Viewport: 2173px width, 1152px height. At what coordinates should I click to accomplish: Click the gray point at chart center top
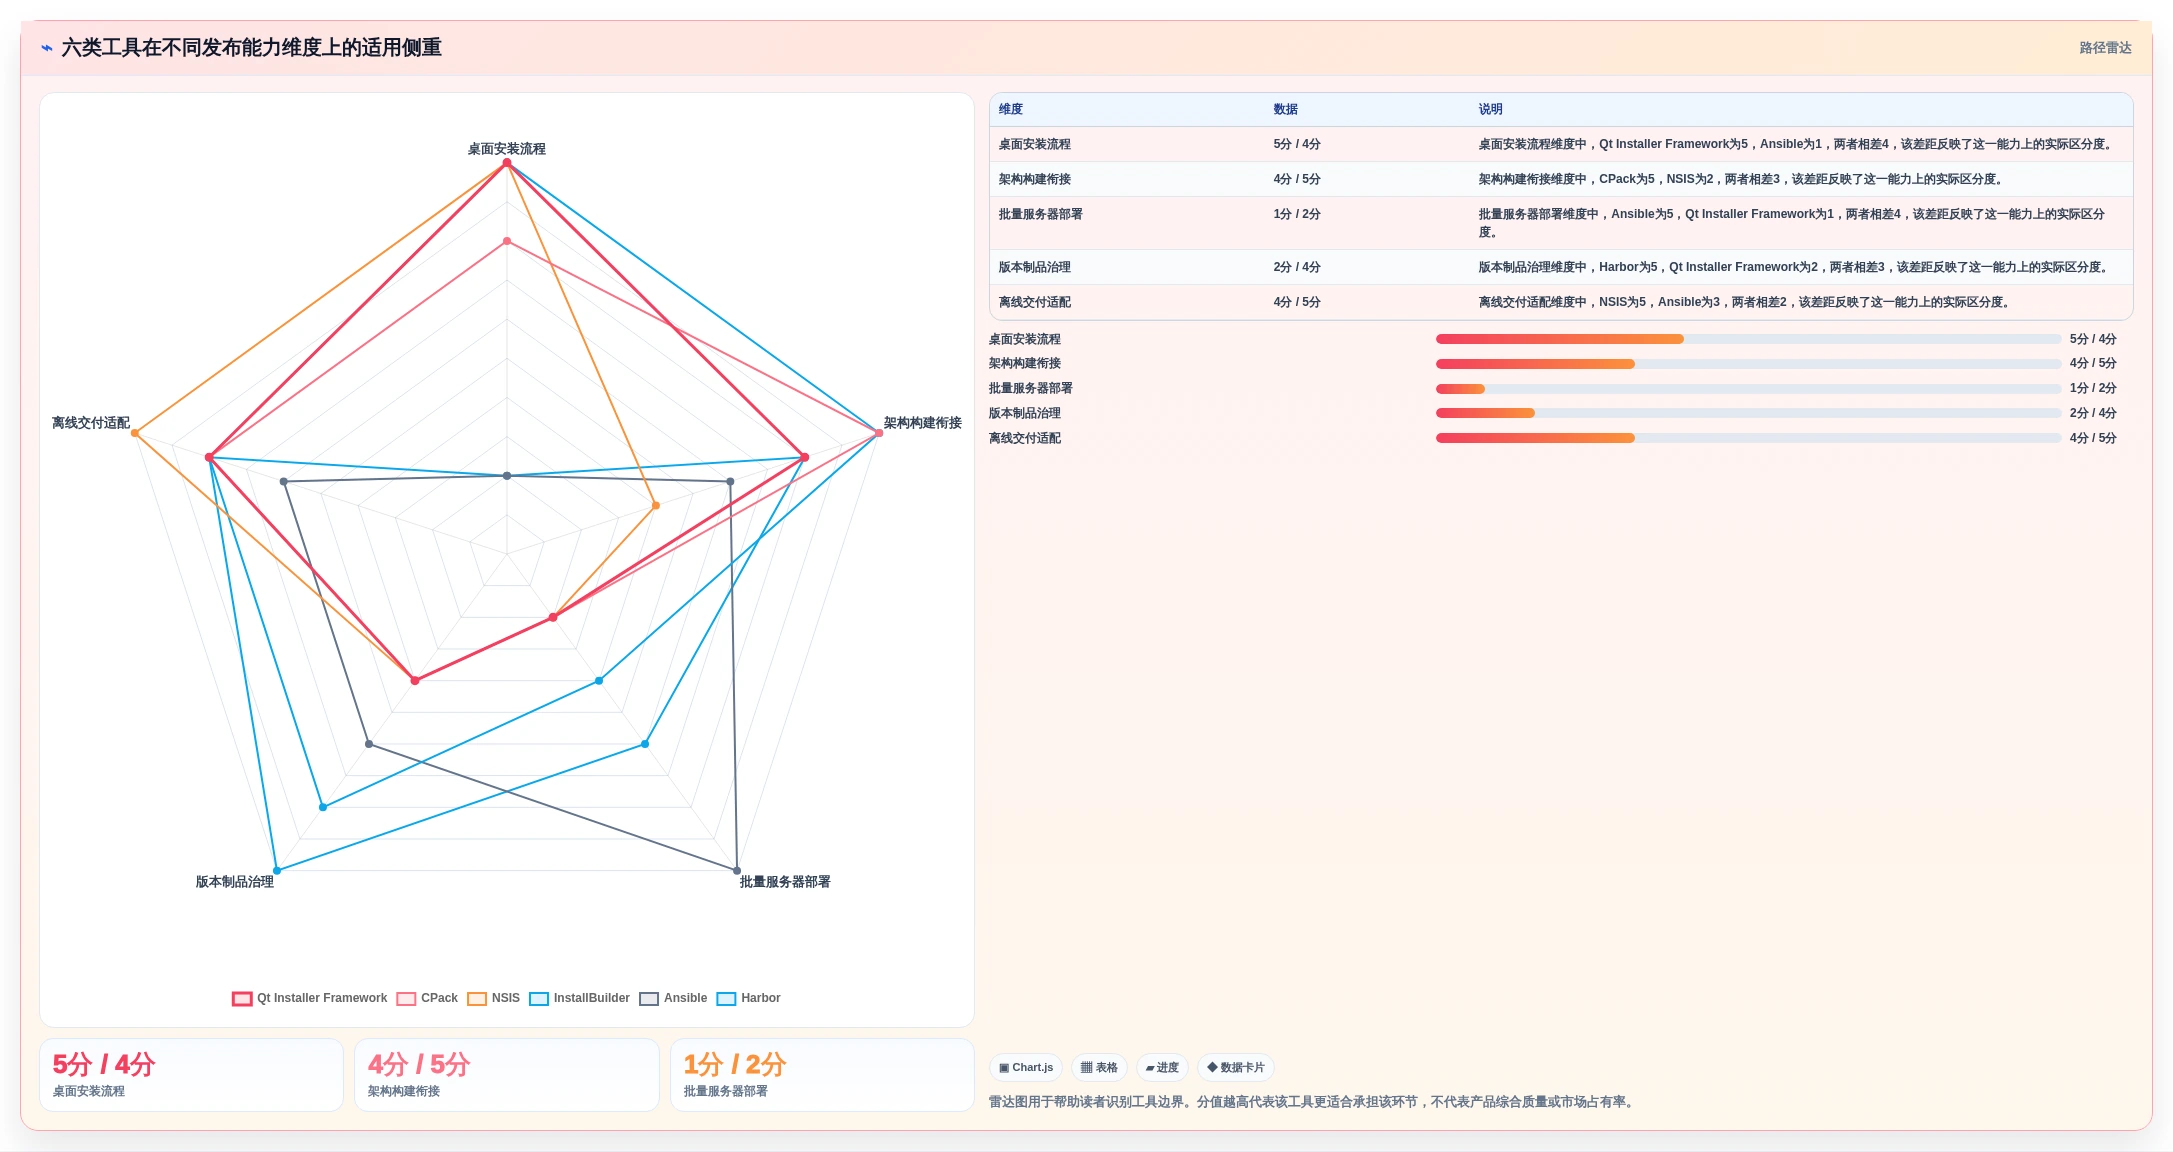tap(507, 476)
